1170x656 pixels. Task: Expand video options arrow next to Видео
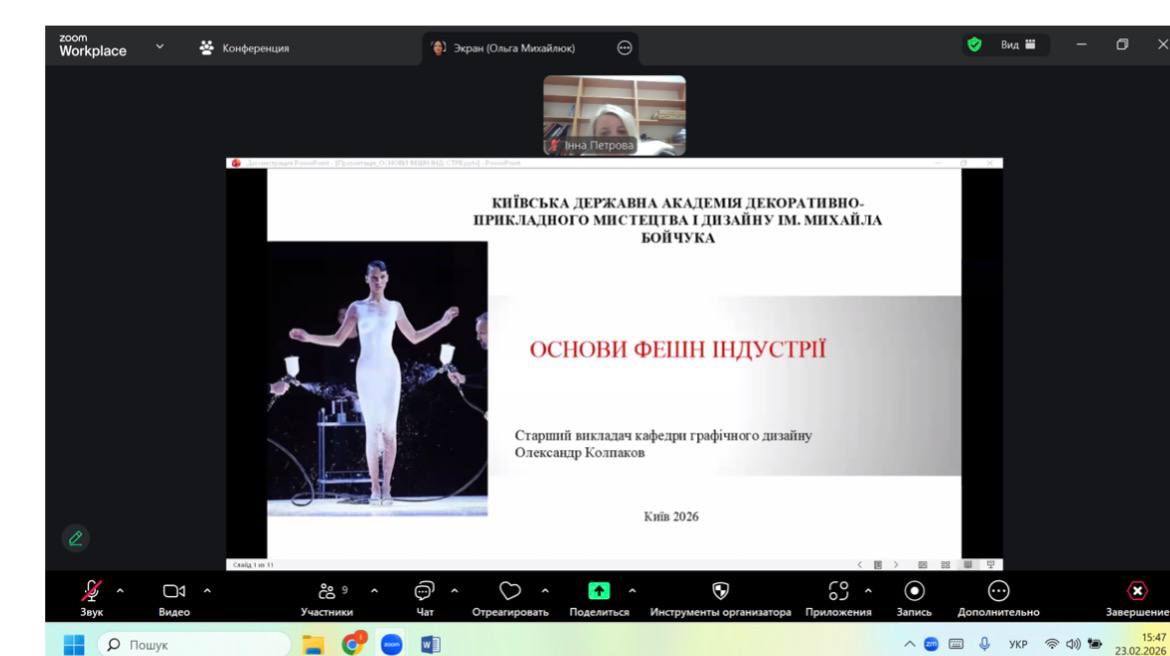(x=207, y=590)
